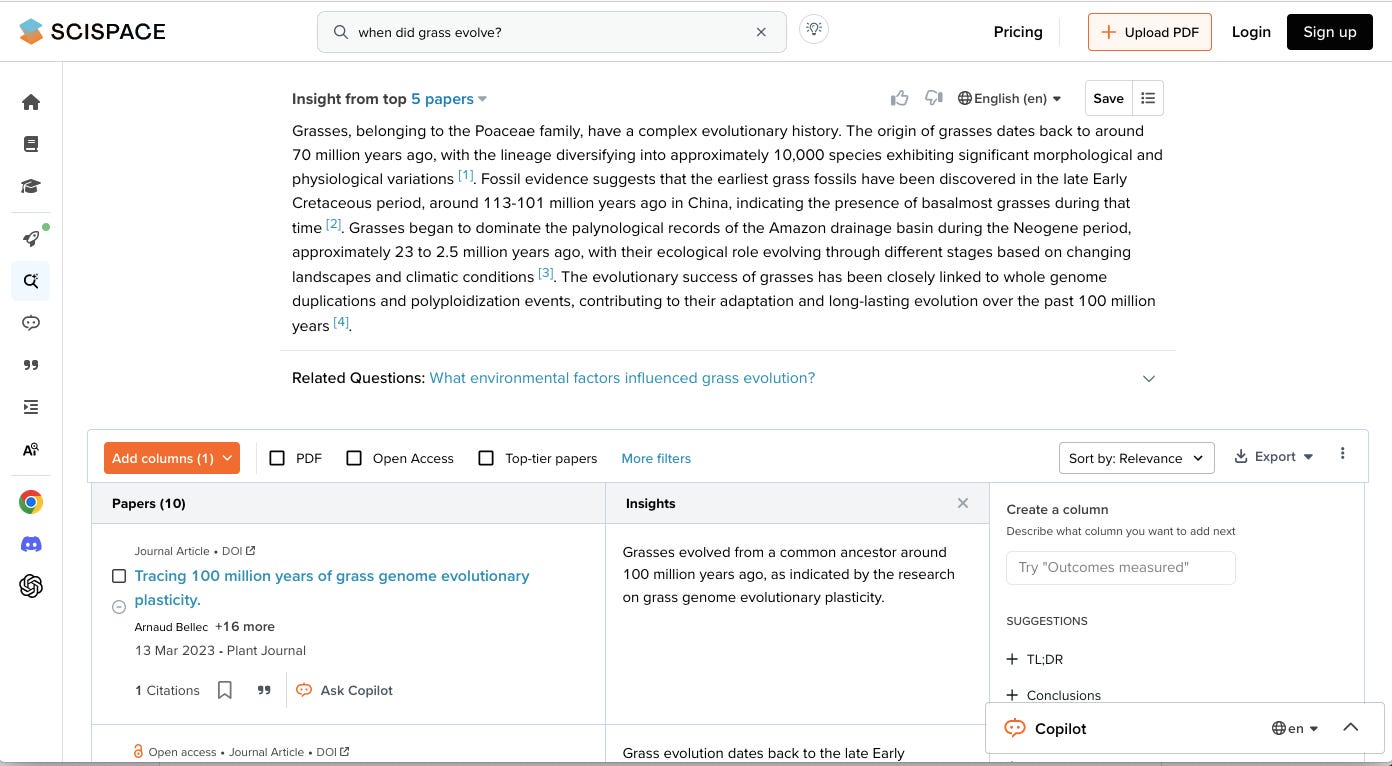Click the open access lock icon on the second paper
The image size is (1392, 766).
[x=139, y=751]
